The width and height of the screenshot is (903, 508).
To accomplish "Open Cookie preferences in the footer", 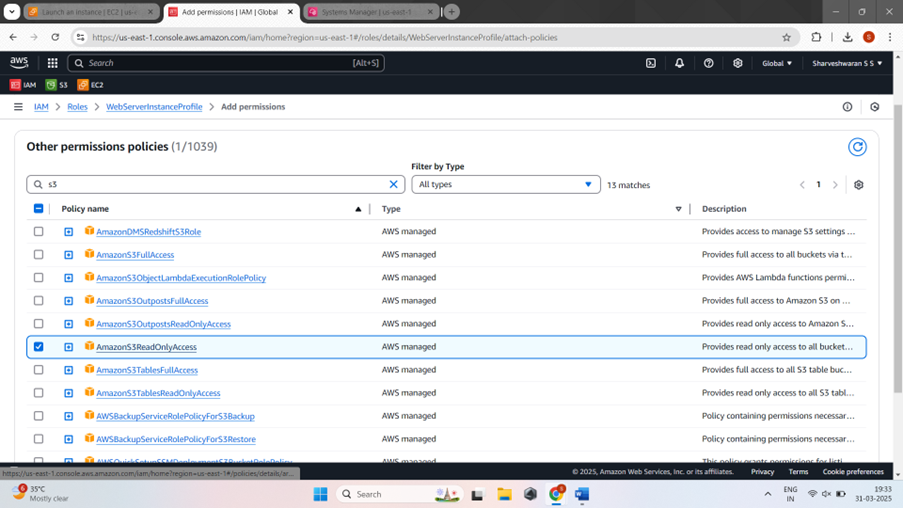I will [x=853, y=472].
